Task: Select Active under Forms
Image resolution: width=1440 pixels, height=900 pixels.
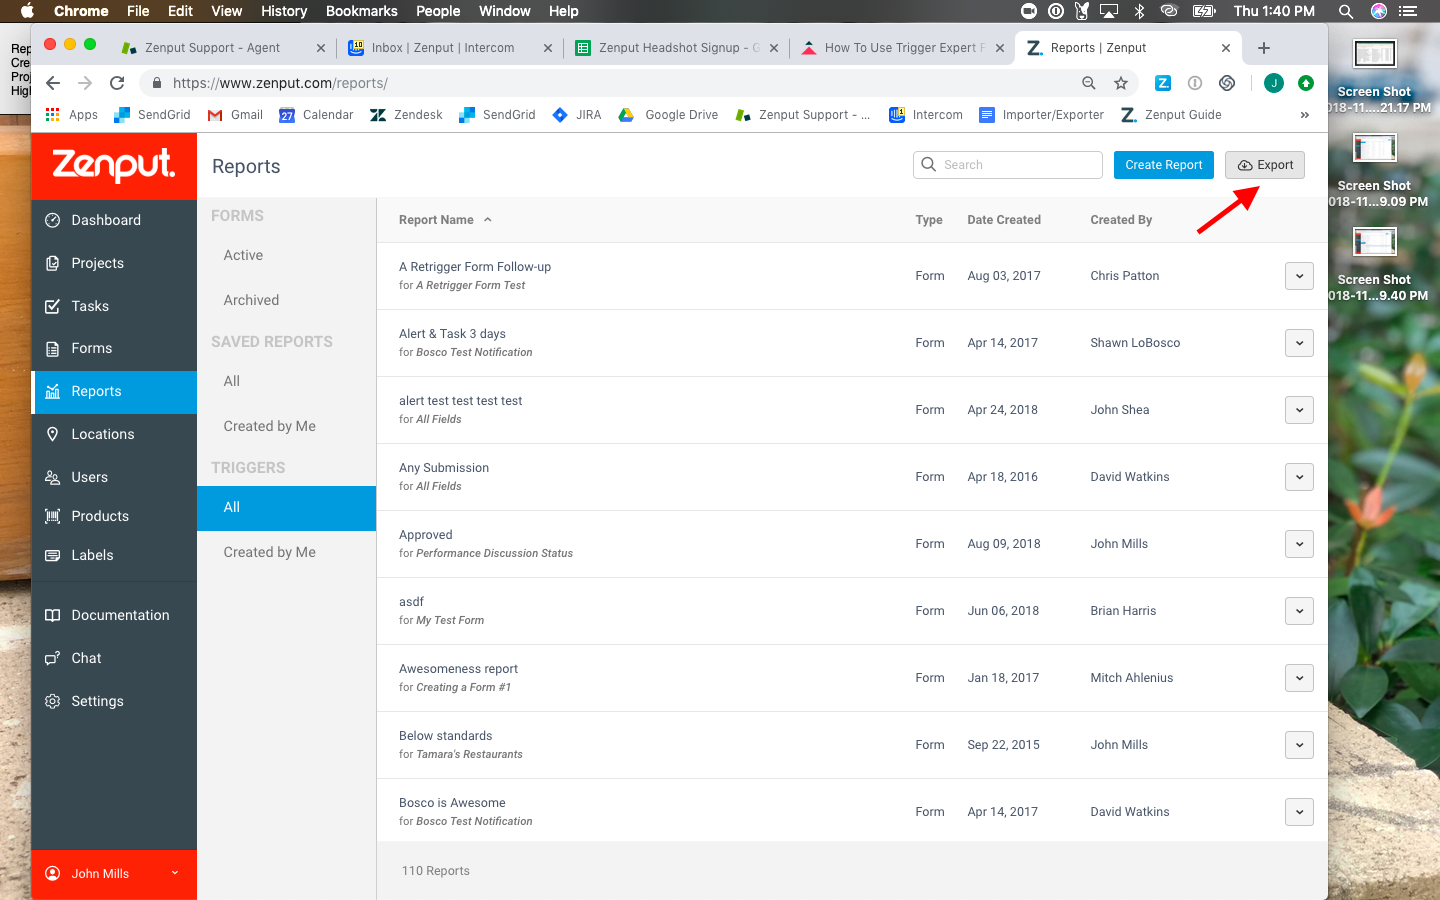Action: (286, 255)
